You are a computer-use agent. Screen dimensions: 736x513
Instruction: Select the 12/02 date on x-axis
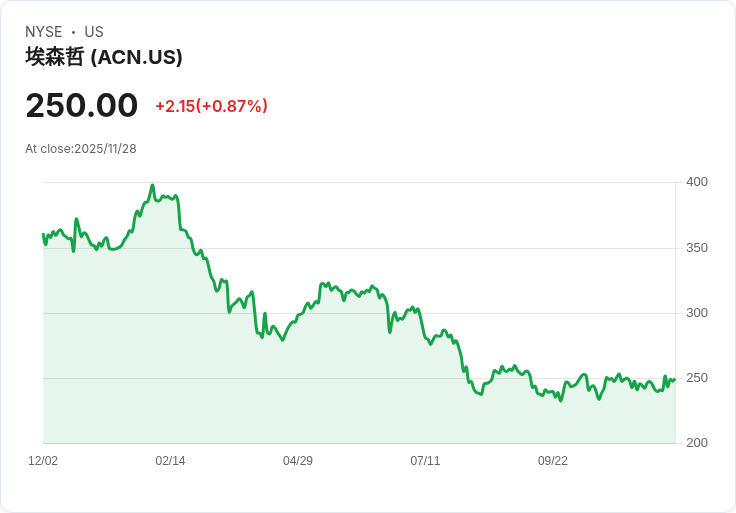coord(43,460)
